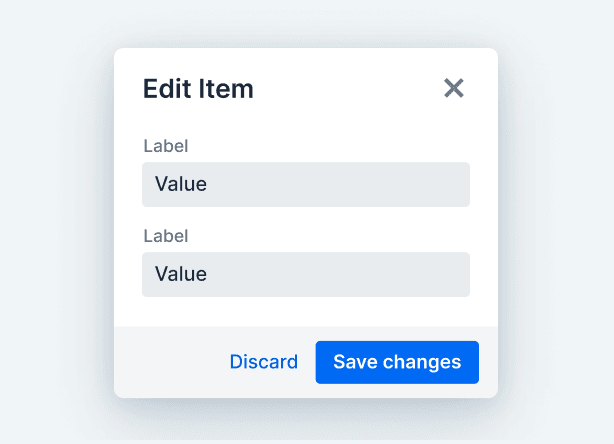
Task: Discard the edits via Discard link
Action: 264,362
